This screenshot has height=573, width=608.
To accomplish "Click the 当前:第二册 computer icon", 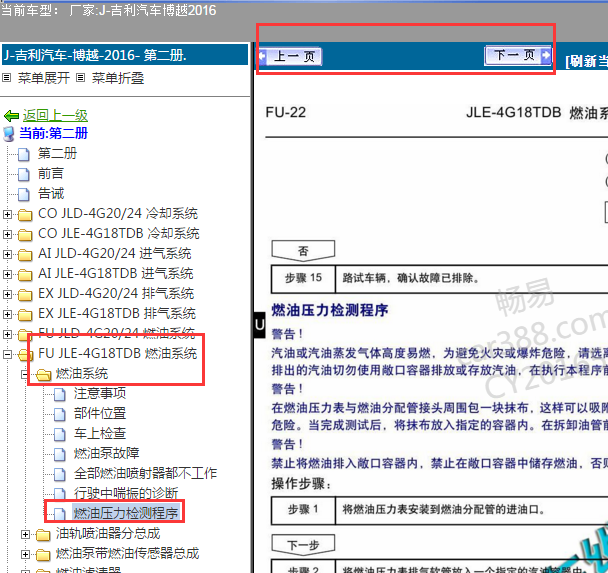I will pos(9,134).
